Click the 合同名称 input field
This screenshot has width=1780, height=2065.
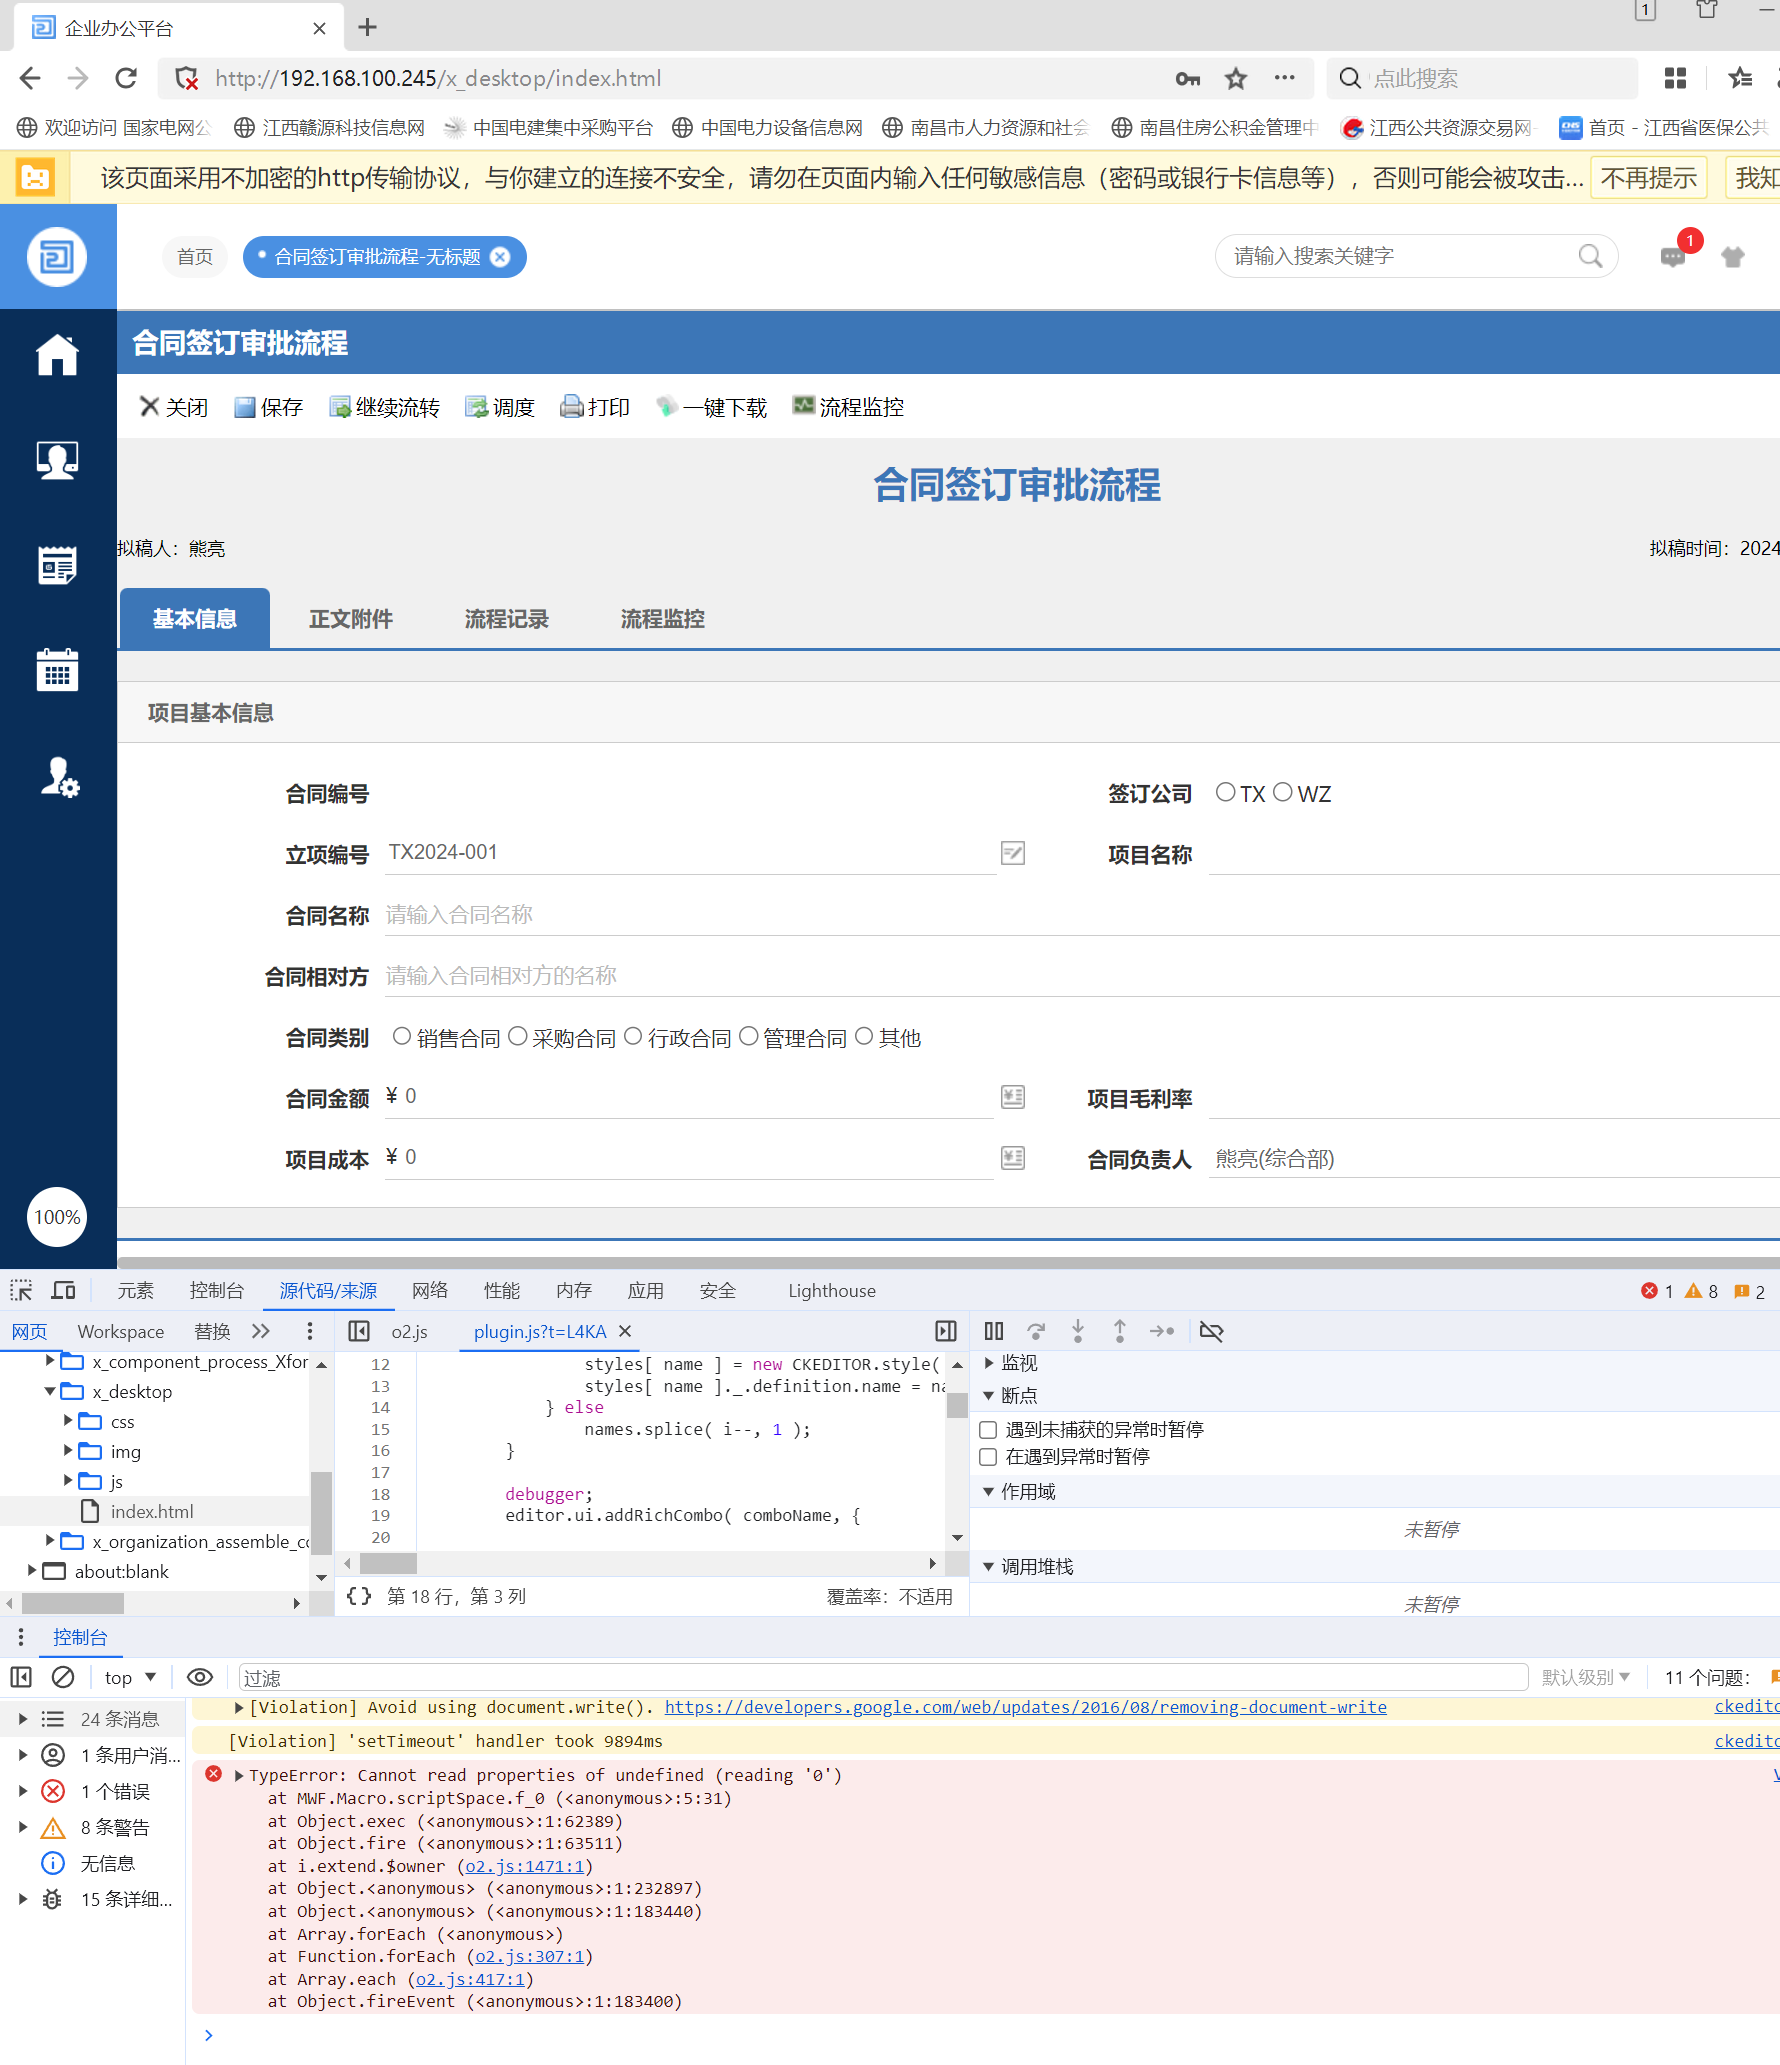click(1080, 915)
